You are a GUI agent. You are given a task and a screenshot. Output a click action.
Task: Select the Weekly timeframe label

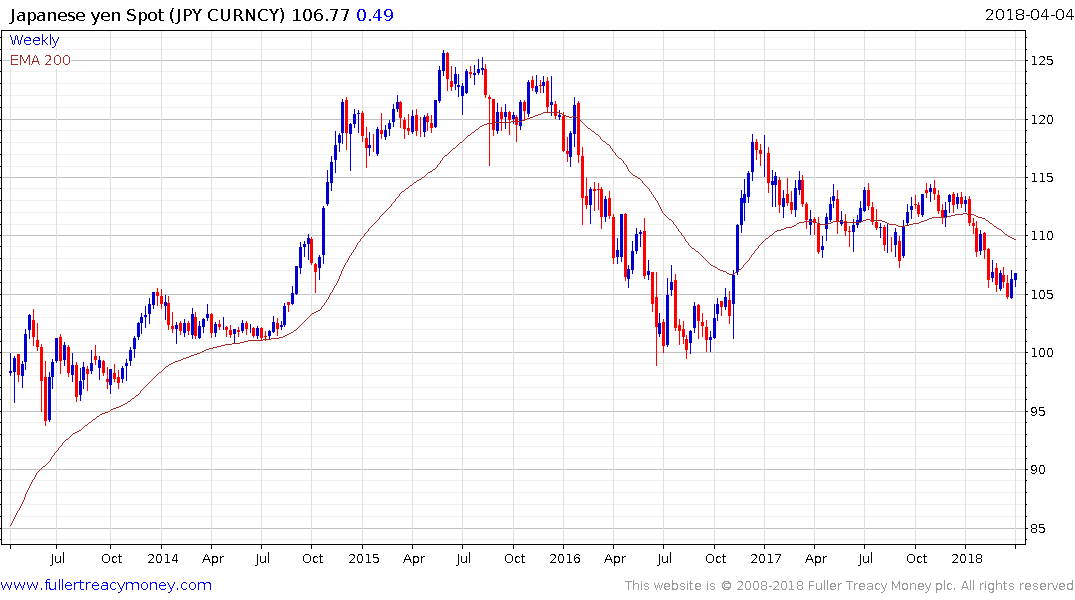34,40
